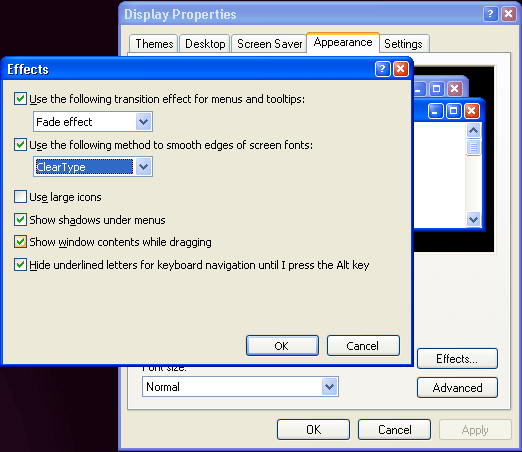This screenshot has width=522, height=452.
Task: Click the help icon in Effects title bar
Action: [382, 69]
